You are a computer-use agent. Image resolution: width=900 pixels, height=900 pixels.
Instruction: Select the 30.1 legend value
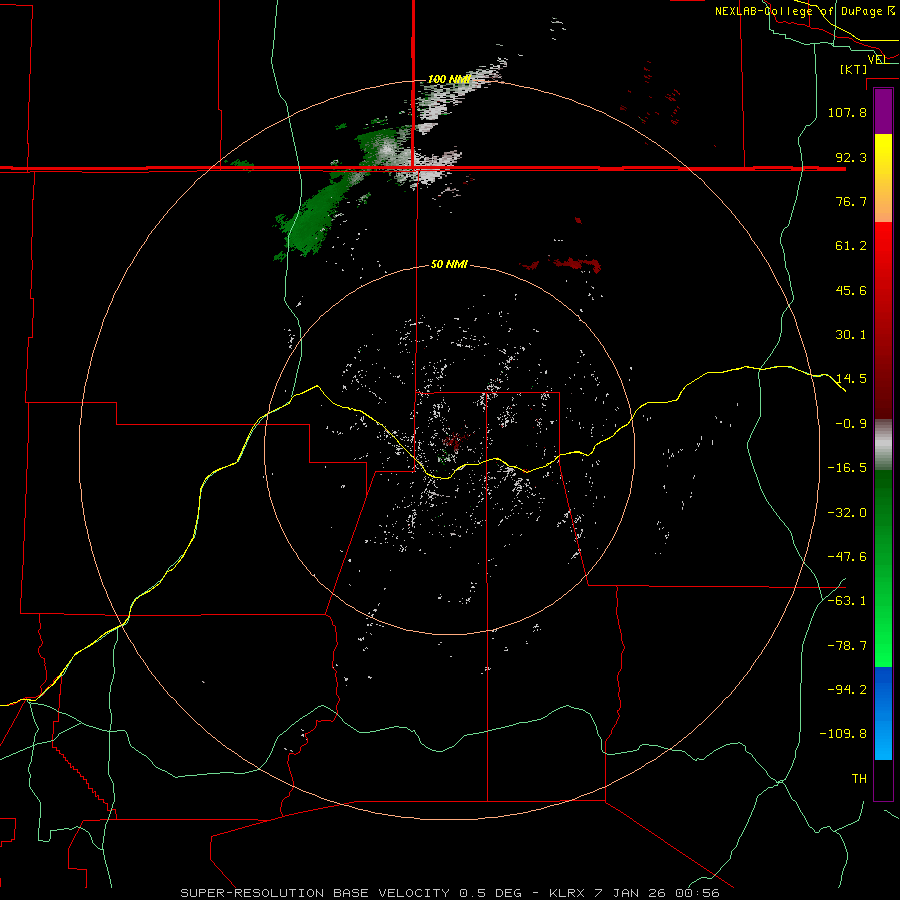click(851, 334)
